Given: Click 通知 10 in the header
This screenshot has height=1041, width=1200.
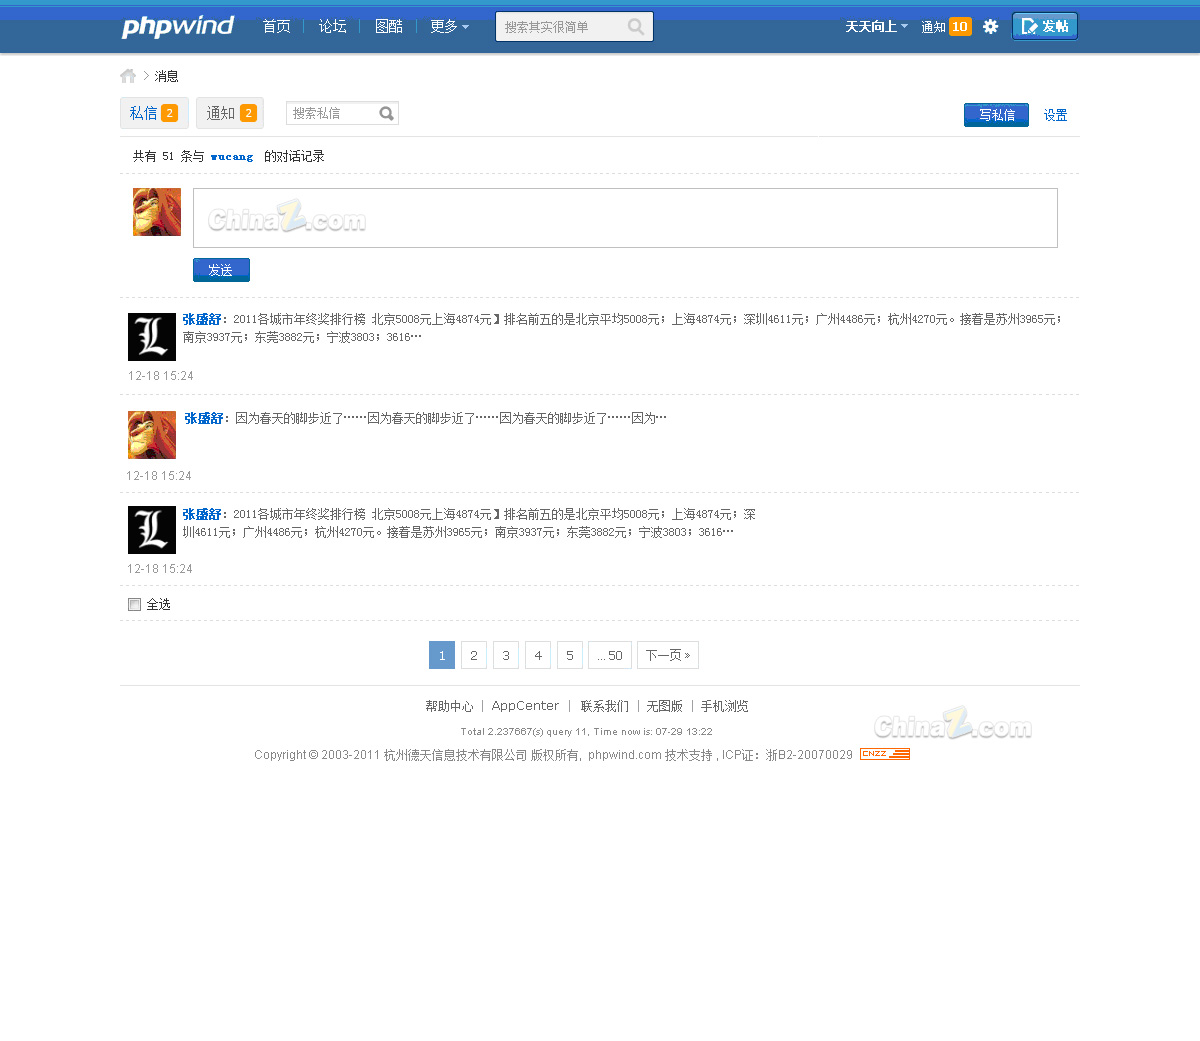Looking at the screenshot, I should [x=946, y=27].
